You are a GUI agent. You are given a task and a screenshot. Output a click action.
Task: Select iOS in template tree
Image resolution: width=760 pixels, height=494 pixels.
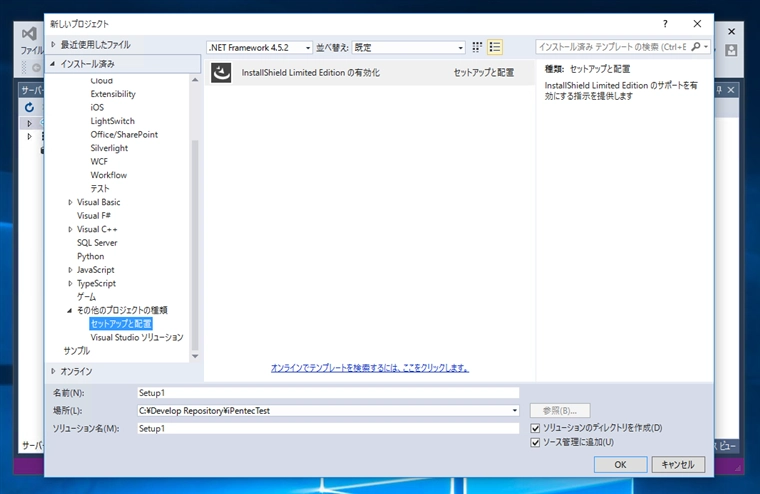(x=97, y=108)
